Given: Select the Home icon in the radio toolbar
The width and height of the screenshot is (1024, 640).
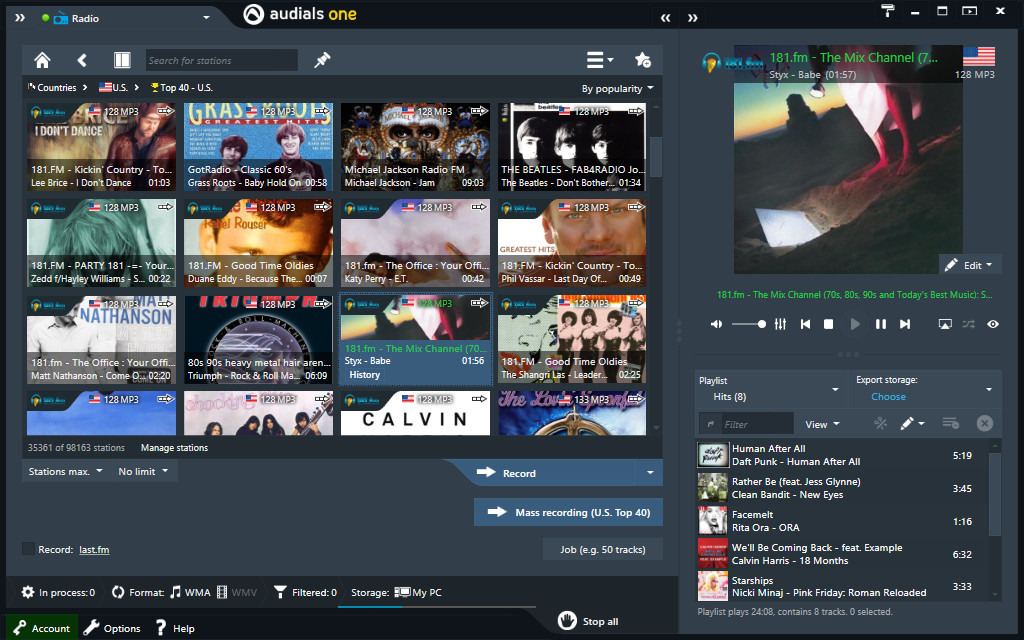Looking at the screenshot, I should [x=41, y=60].
